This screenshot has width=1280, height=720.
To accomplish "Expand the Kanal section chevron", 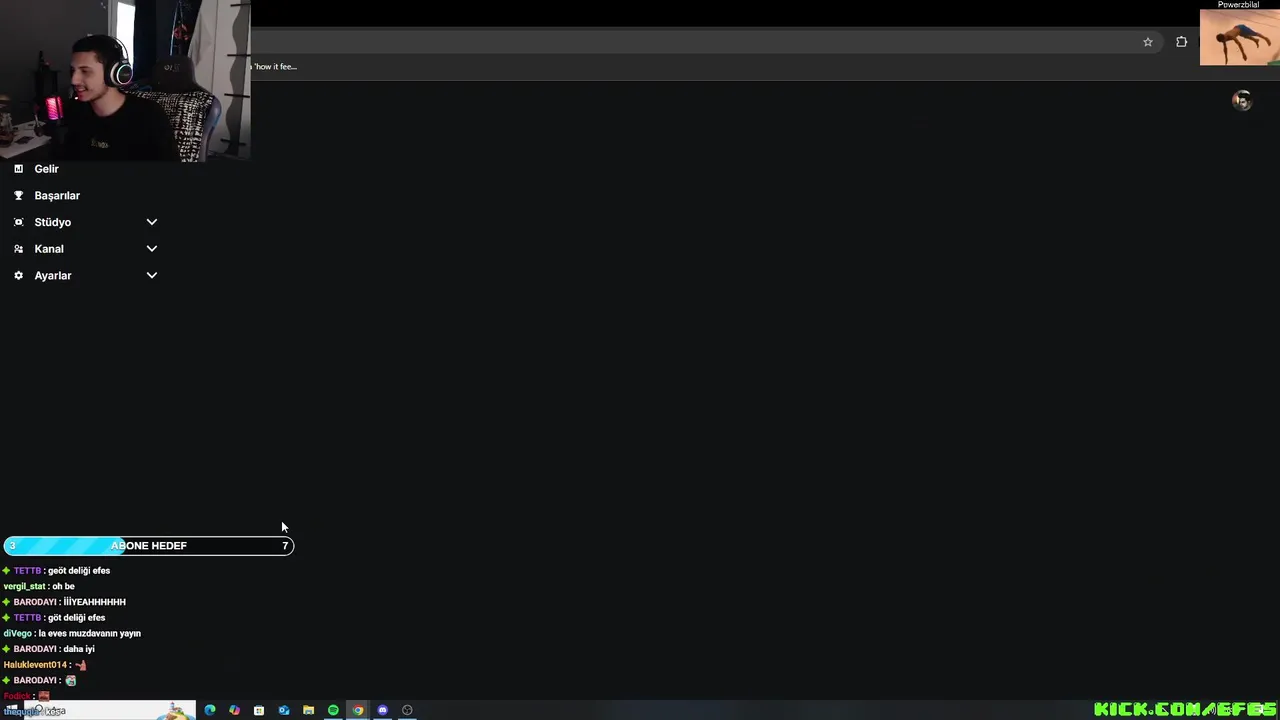I will click(x=152, y=249).
